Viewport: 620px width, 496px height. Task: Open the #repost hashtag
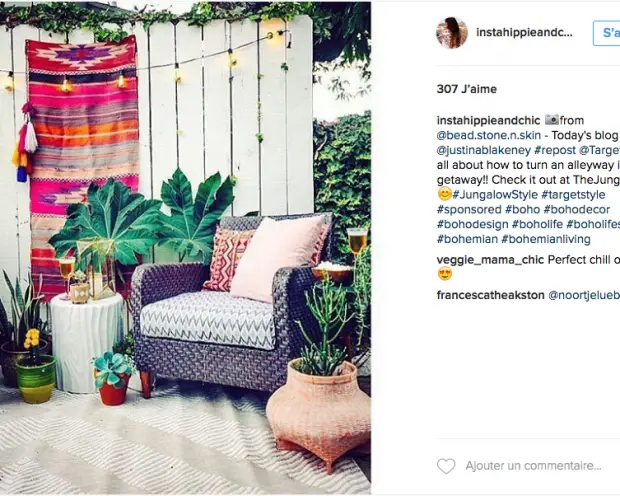pyautogui.click(x=555, y=150)
